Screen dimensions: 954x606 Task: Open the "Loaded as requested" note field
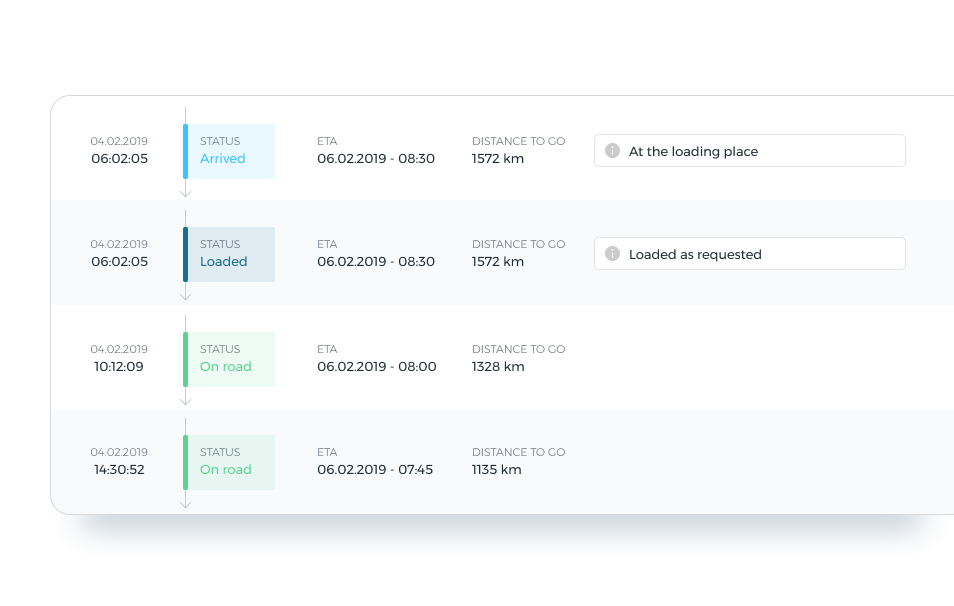click(x=750, y=254)
